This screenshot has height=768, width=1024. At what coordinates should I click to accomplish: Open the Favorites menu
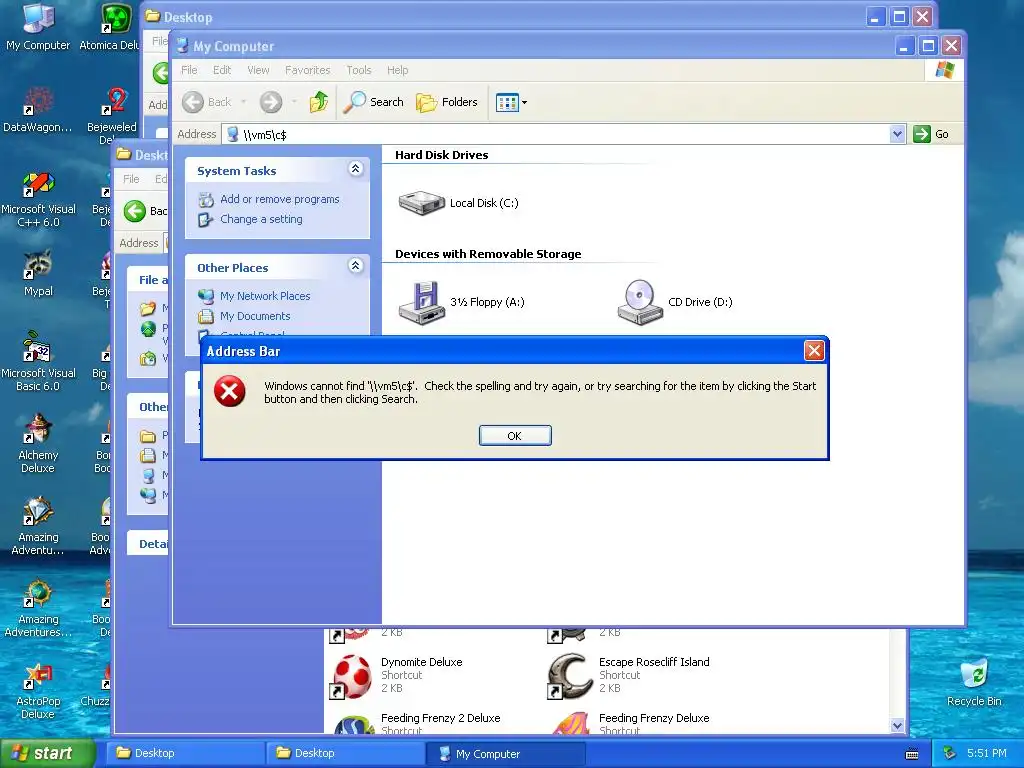(x=308, y=70)
